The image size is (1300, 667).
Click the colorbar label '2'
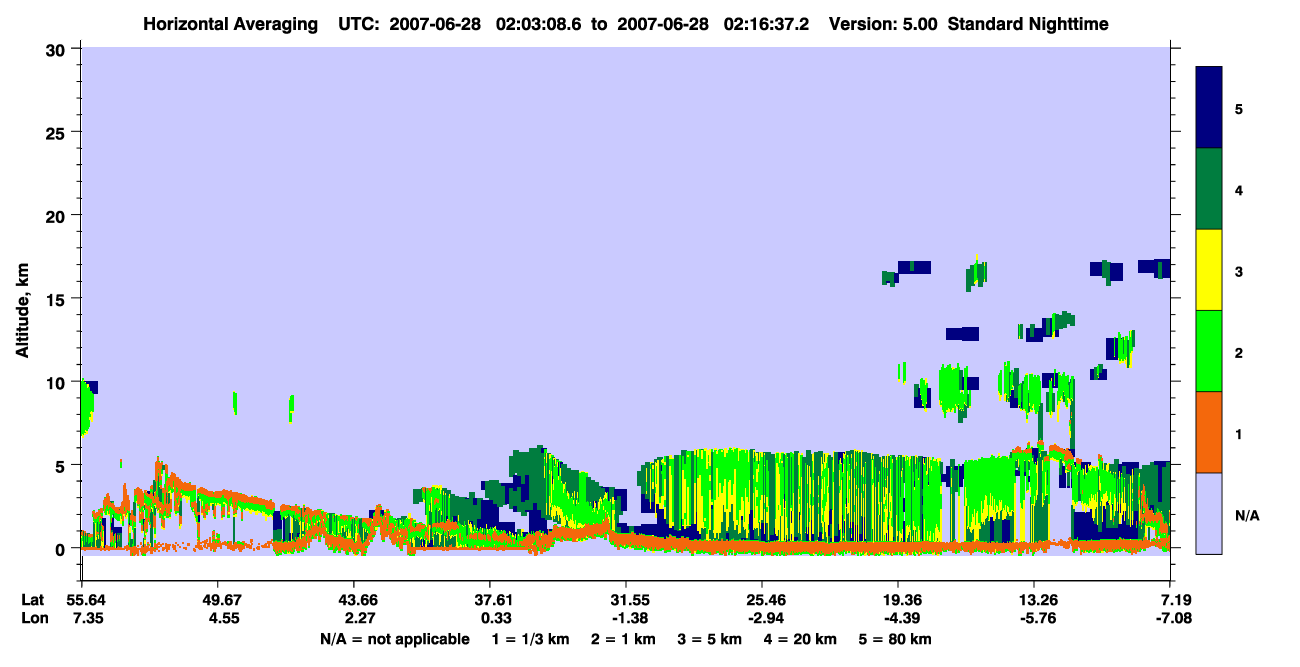[1239, 353]
